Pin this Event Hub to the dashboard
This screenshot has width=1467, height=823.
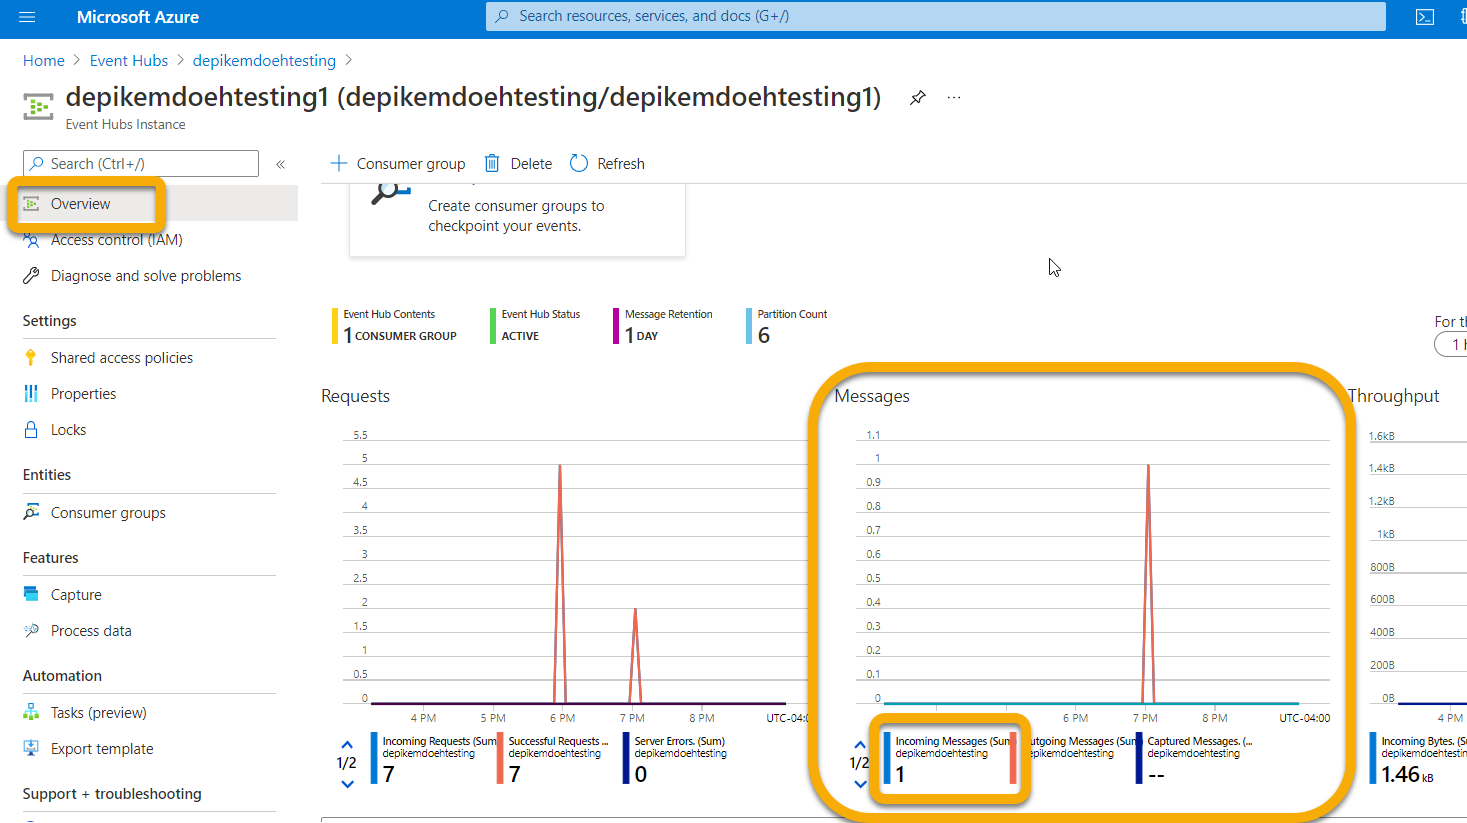[917, 98]
